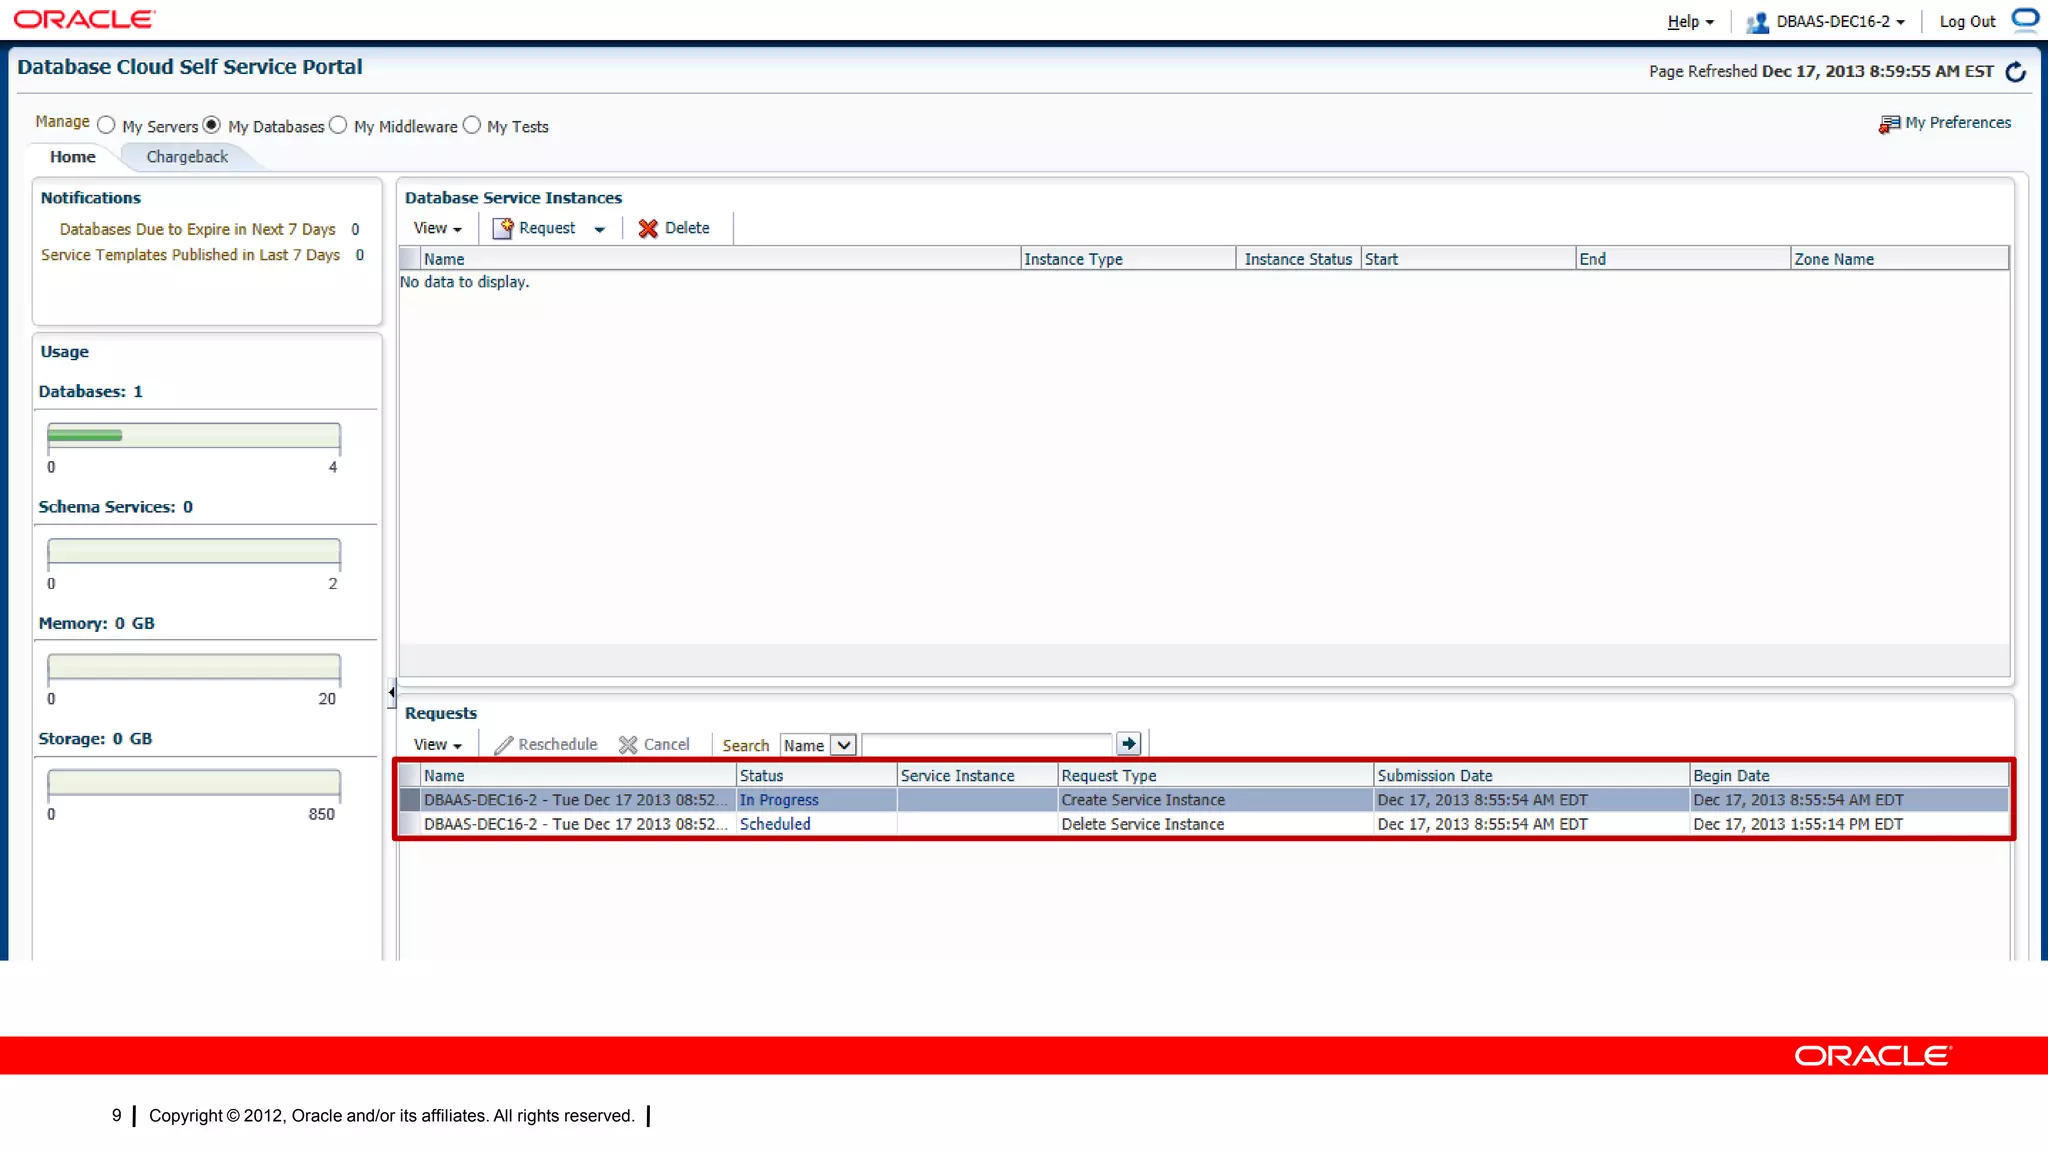Select the Delete Service Instance row selector
The height and width of the screenshot is (1152, 2048).
[x=410, y=824]
